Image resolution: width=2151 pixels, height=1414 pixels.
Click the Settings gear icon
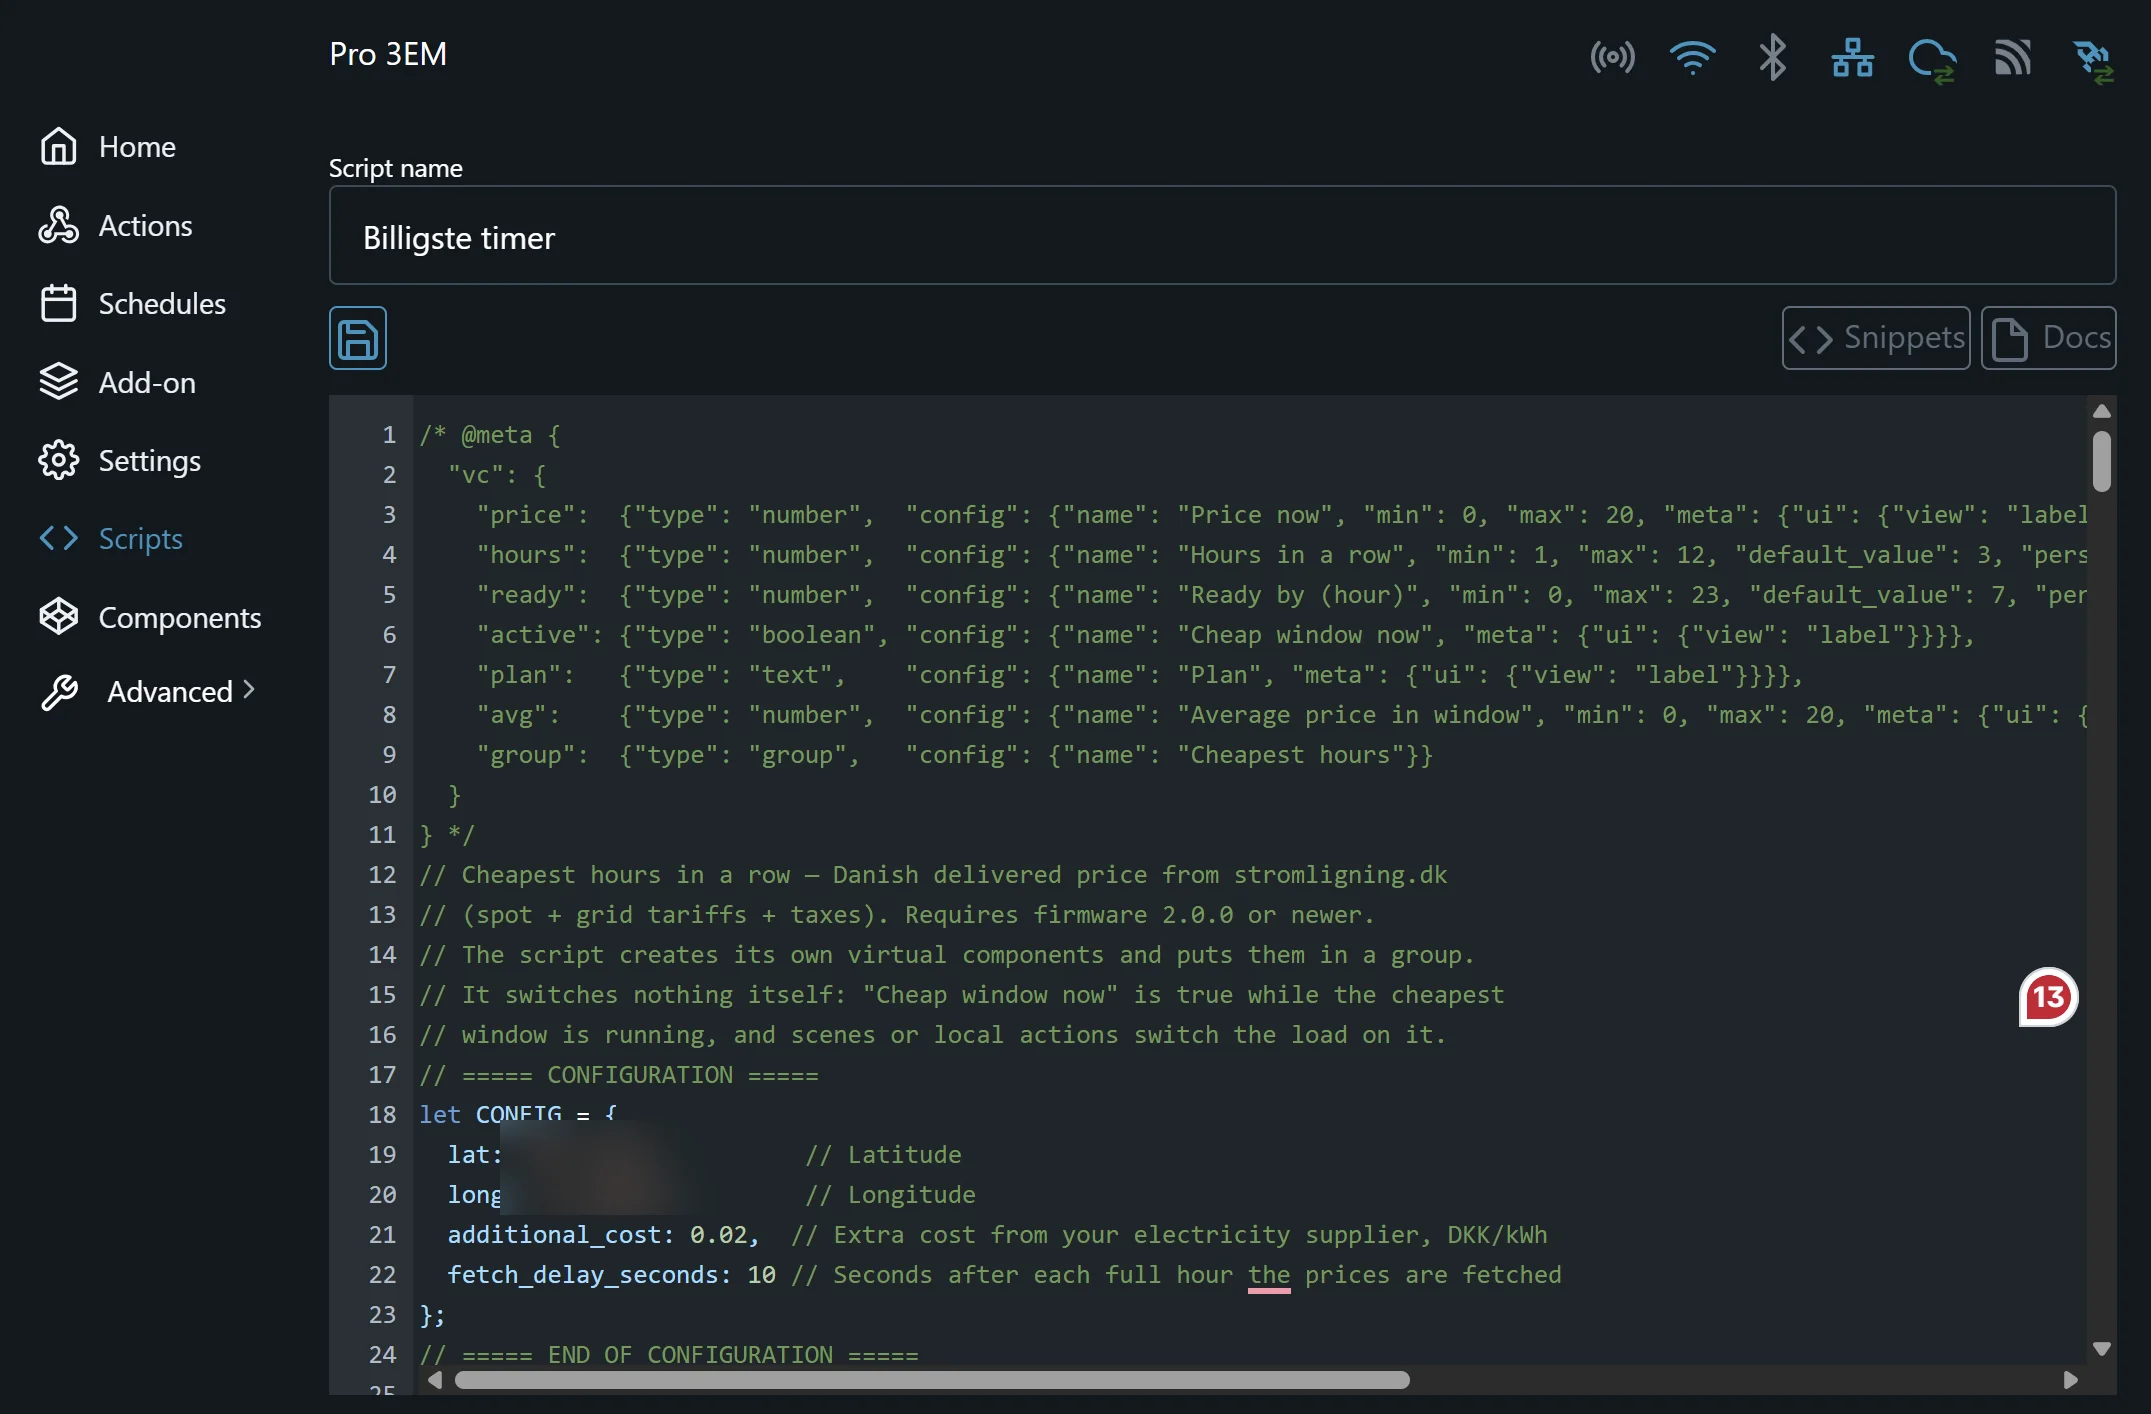click(58, 460)
